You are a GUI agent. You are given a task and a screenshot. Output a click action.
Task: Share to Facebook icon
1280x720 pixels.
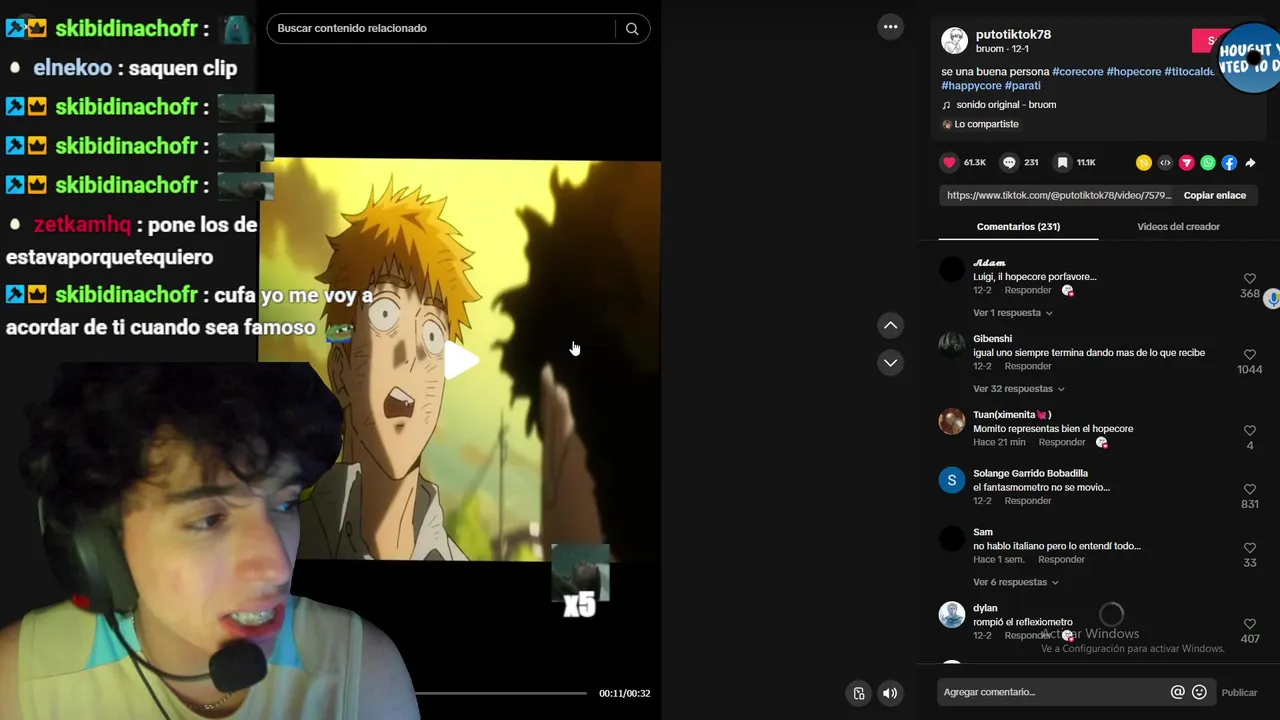click(1229, 163)
